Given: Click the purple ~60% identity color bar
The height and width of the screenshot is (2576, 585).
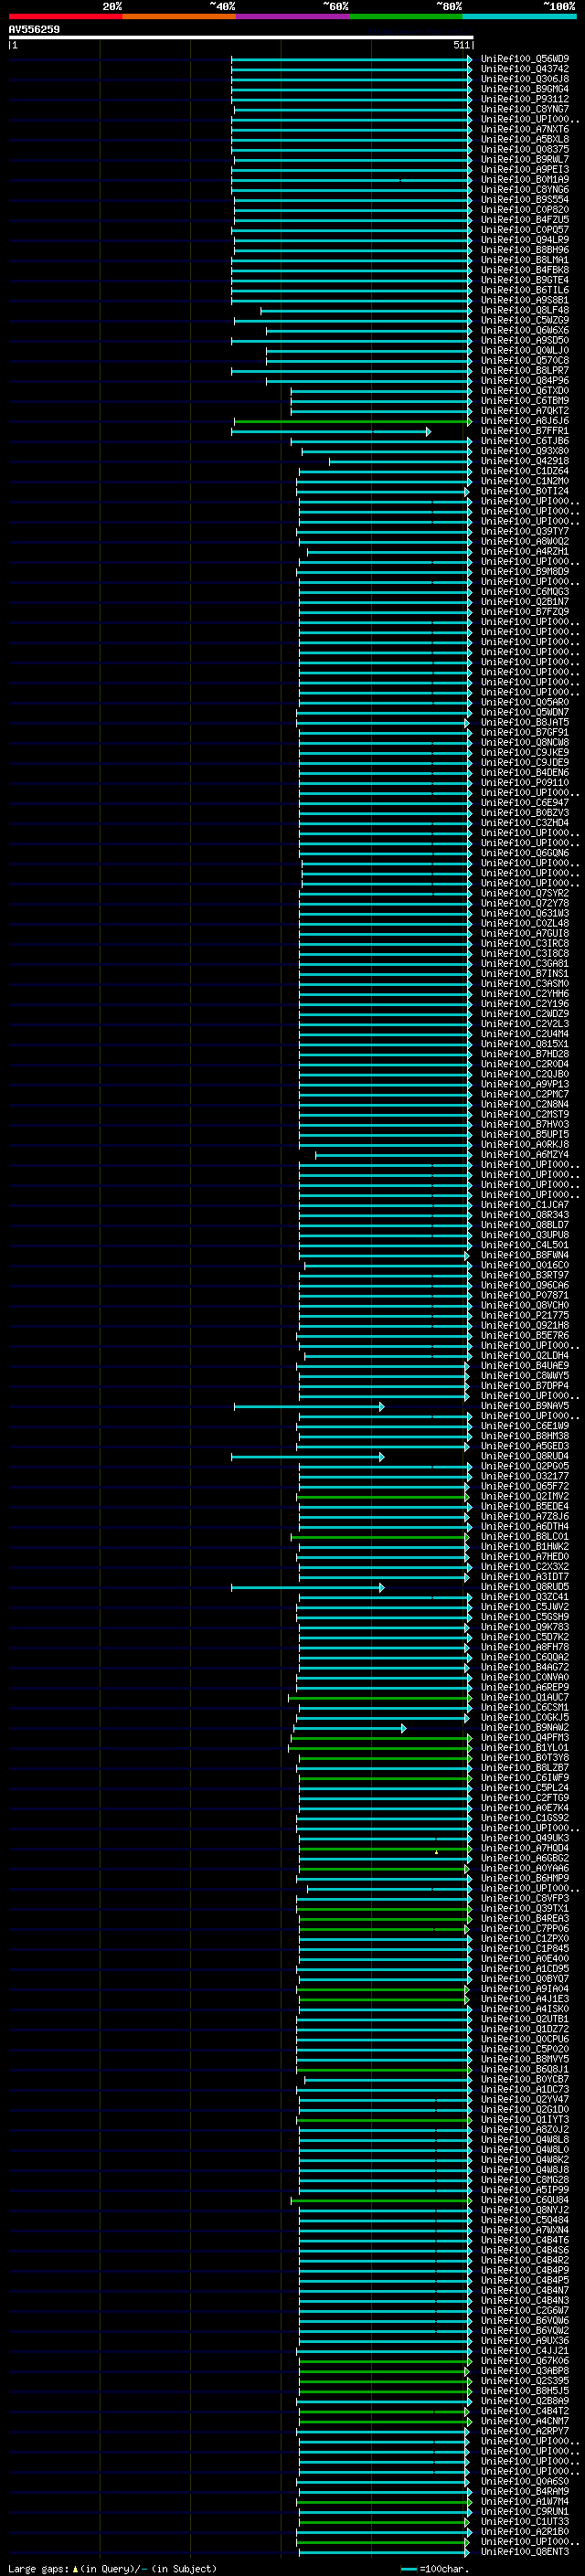Looking at the screenshot, I should [293, 16].
